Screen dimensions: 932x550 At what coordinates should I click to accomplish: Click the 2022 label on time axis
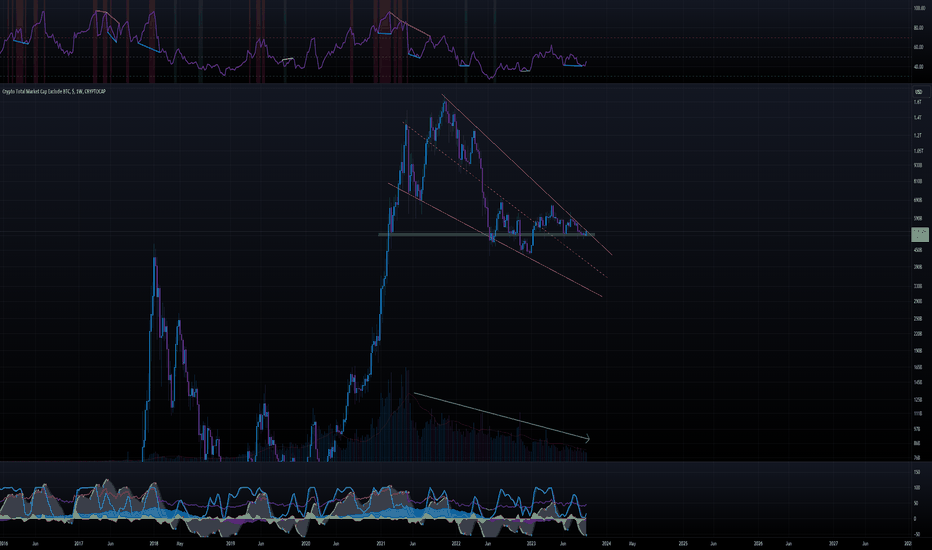[456, 543]
